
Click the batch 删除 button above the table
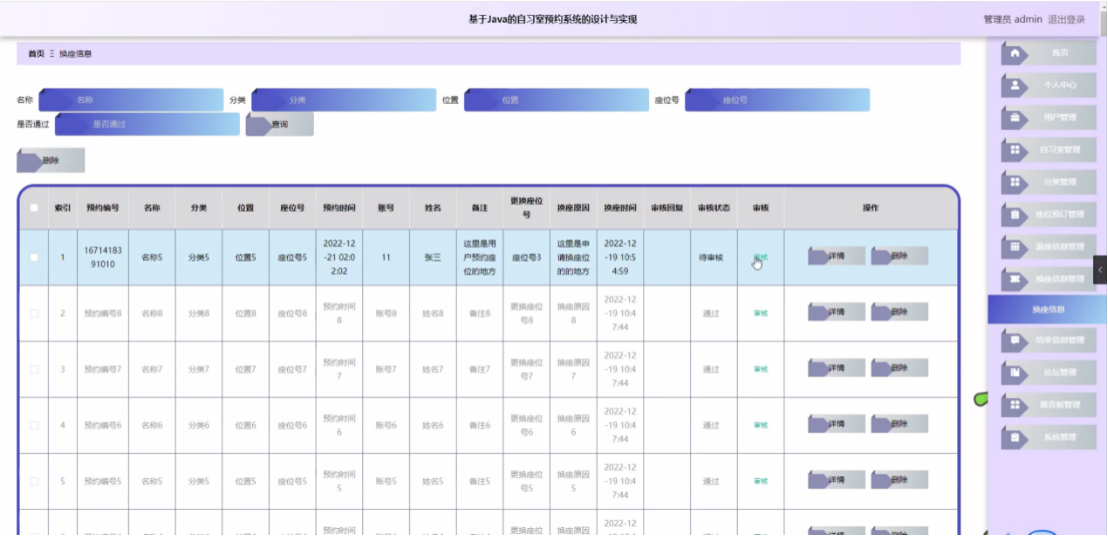[51, 160]
